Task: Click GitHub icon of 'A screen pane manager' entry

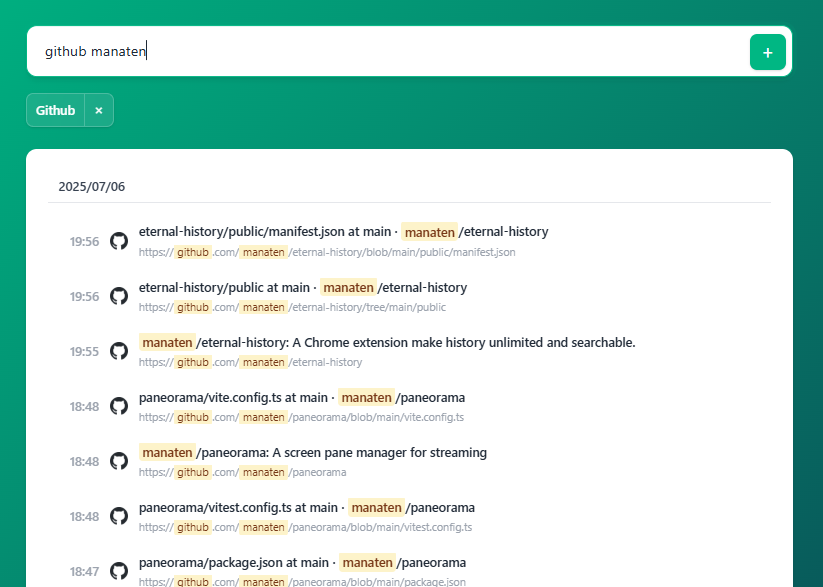Action: (x=119, y=461)
